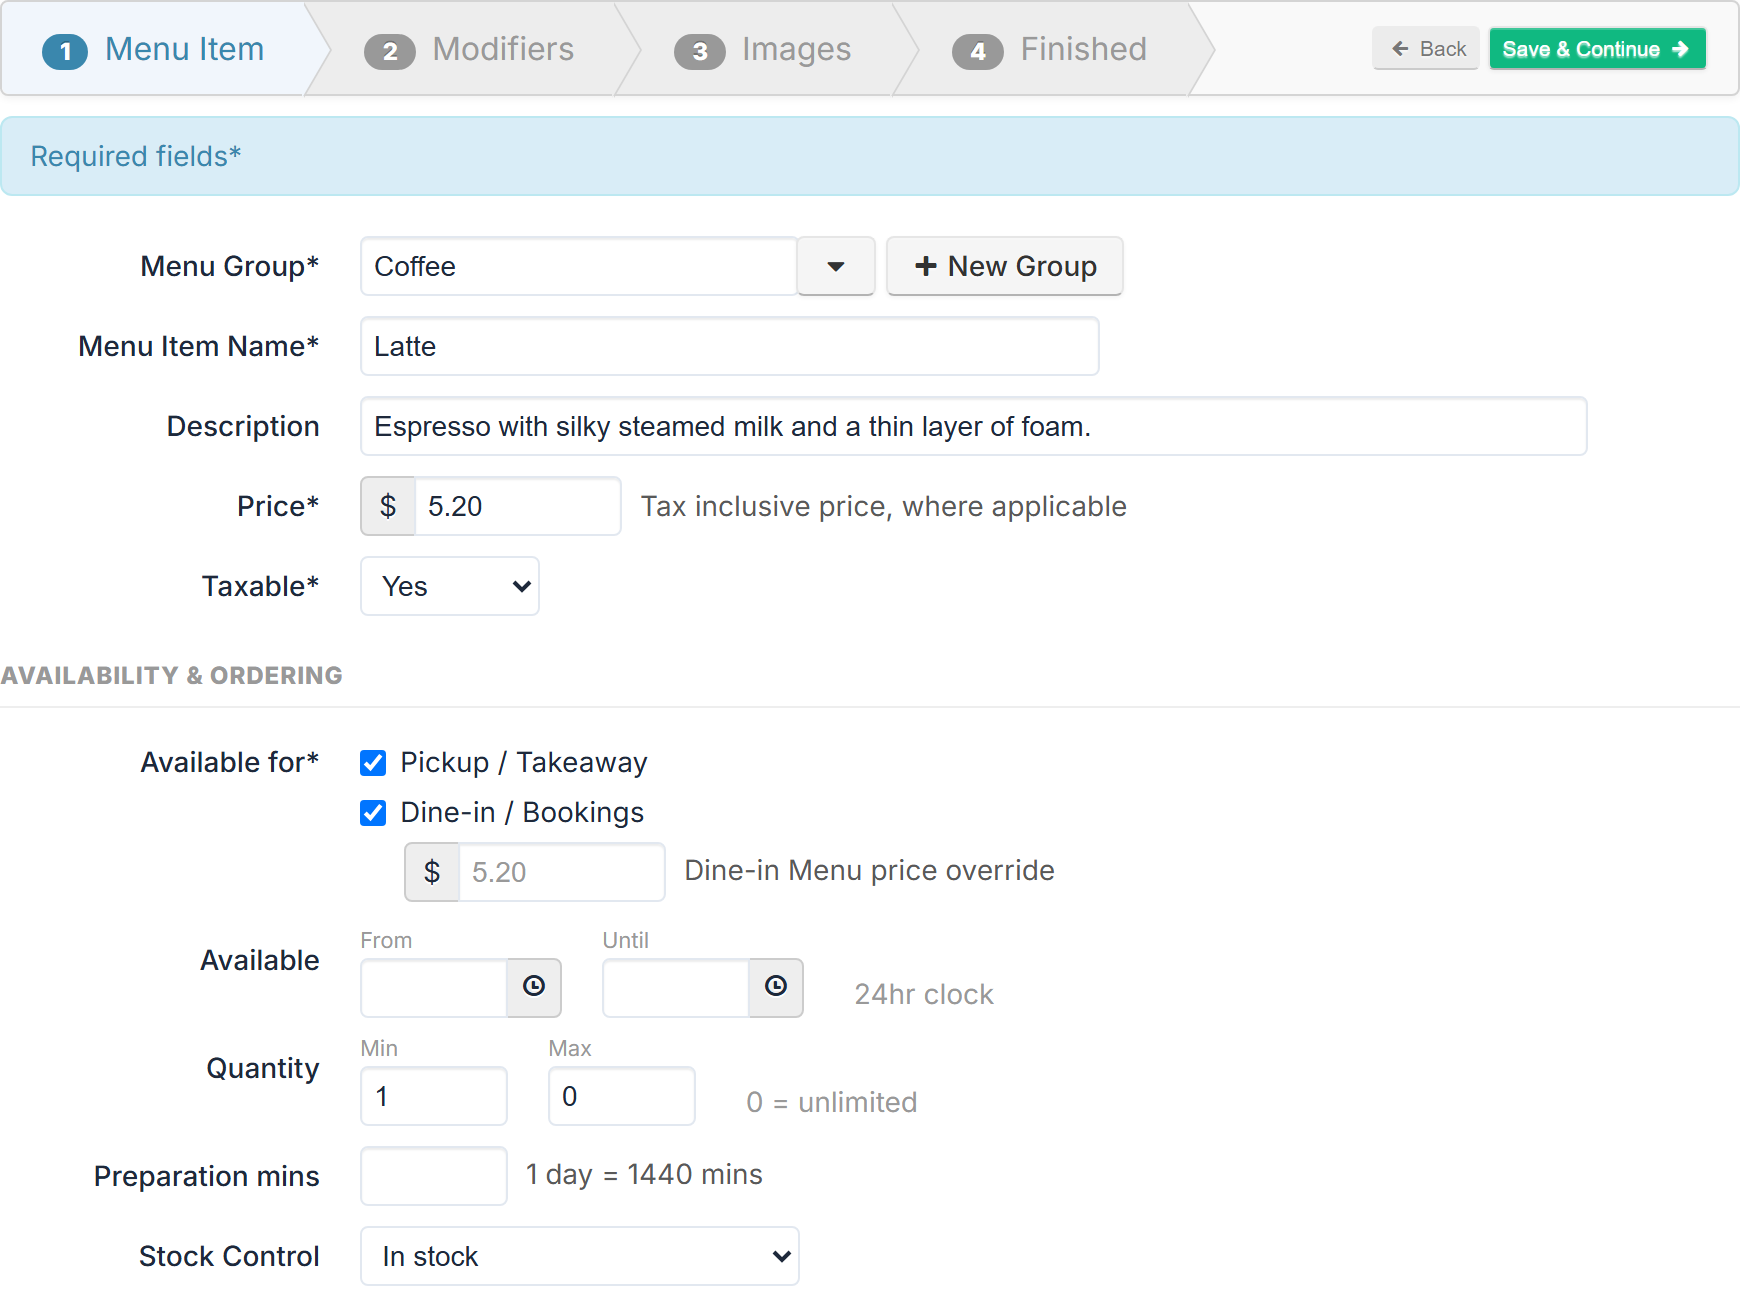The image size is (1740, 1316).
Task: Click the Menu Item Name field
Action: pyautogui.click(x=730, y=346)
